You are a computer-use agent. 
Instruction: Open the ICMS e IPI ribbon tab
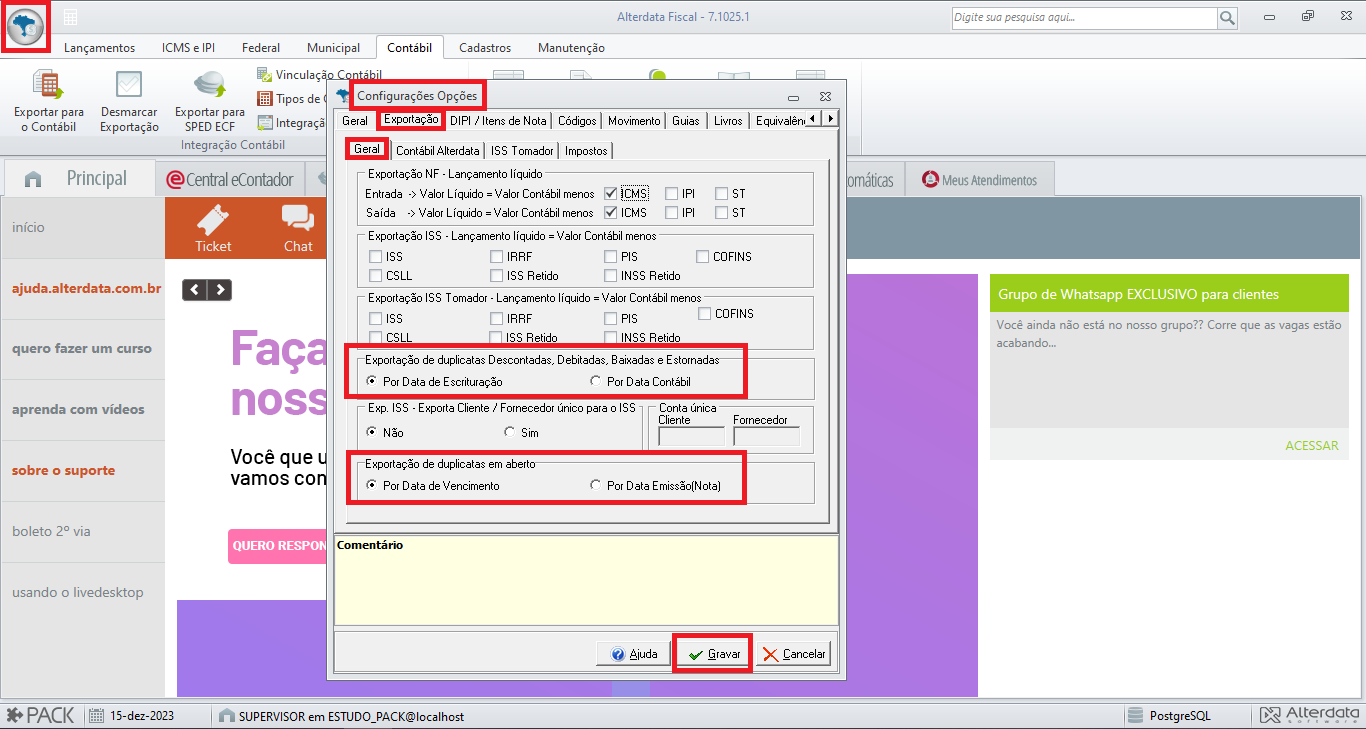188,48
